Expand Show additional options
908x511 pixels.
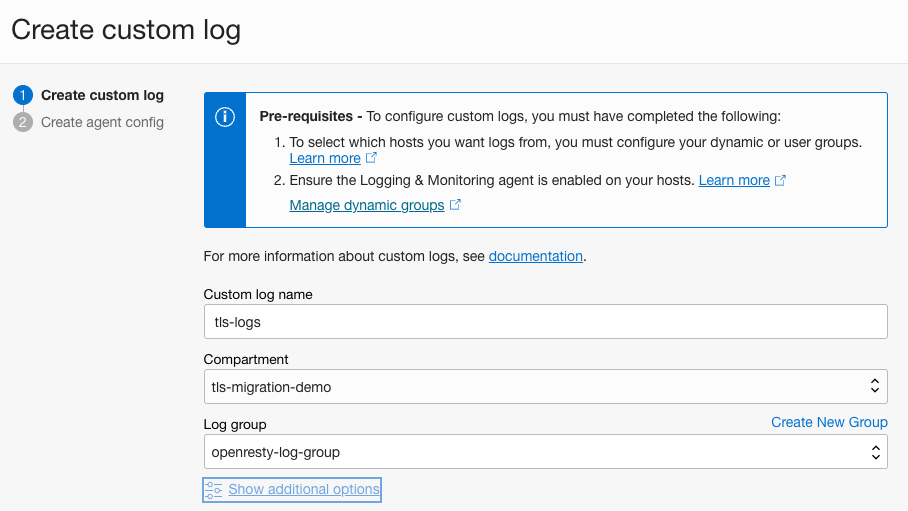[304, 490]
